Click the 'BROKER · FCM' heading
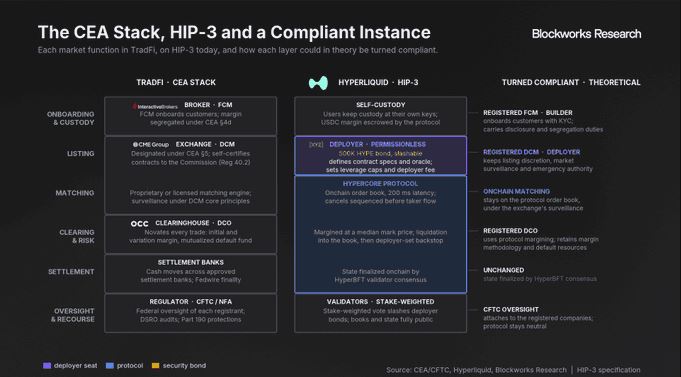The image size is (681, 377). (208, 105)
